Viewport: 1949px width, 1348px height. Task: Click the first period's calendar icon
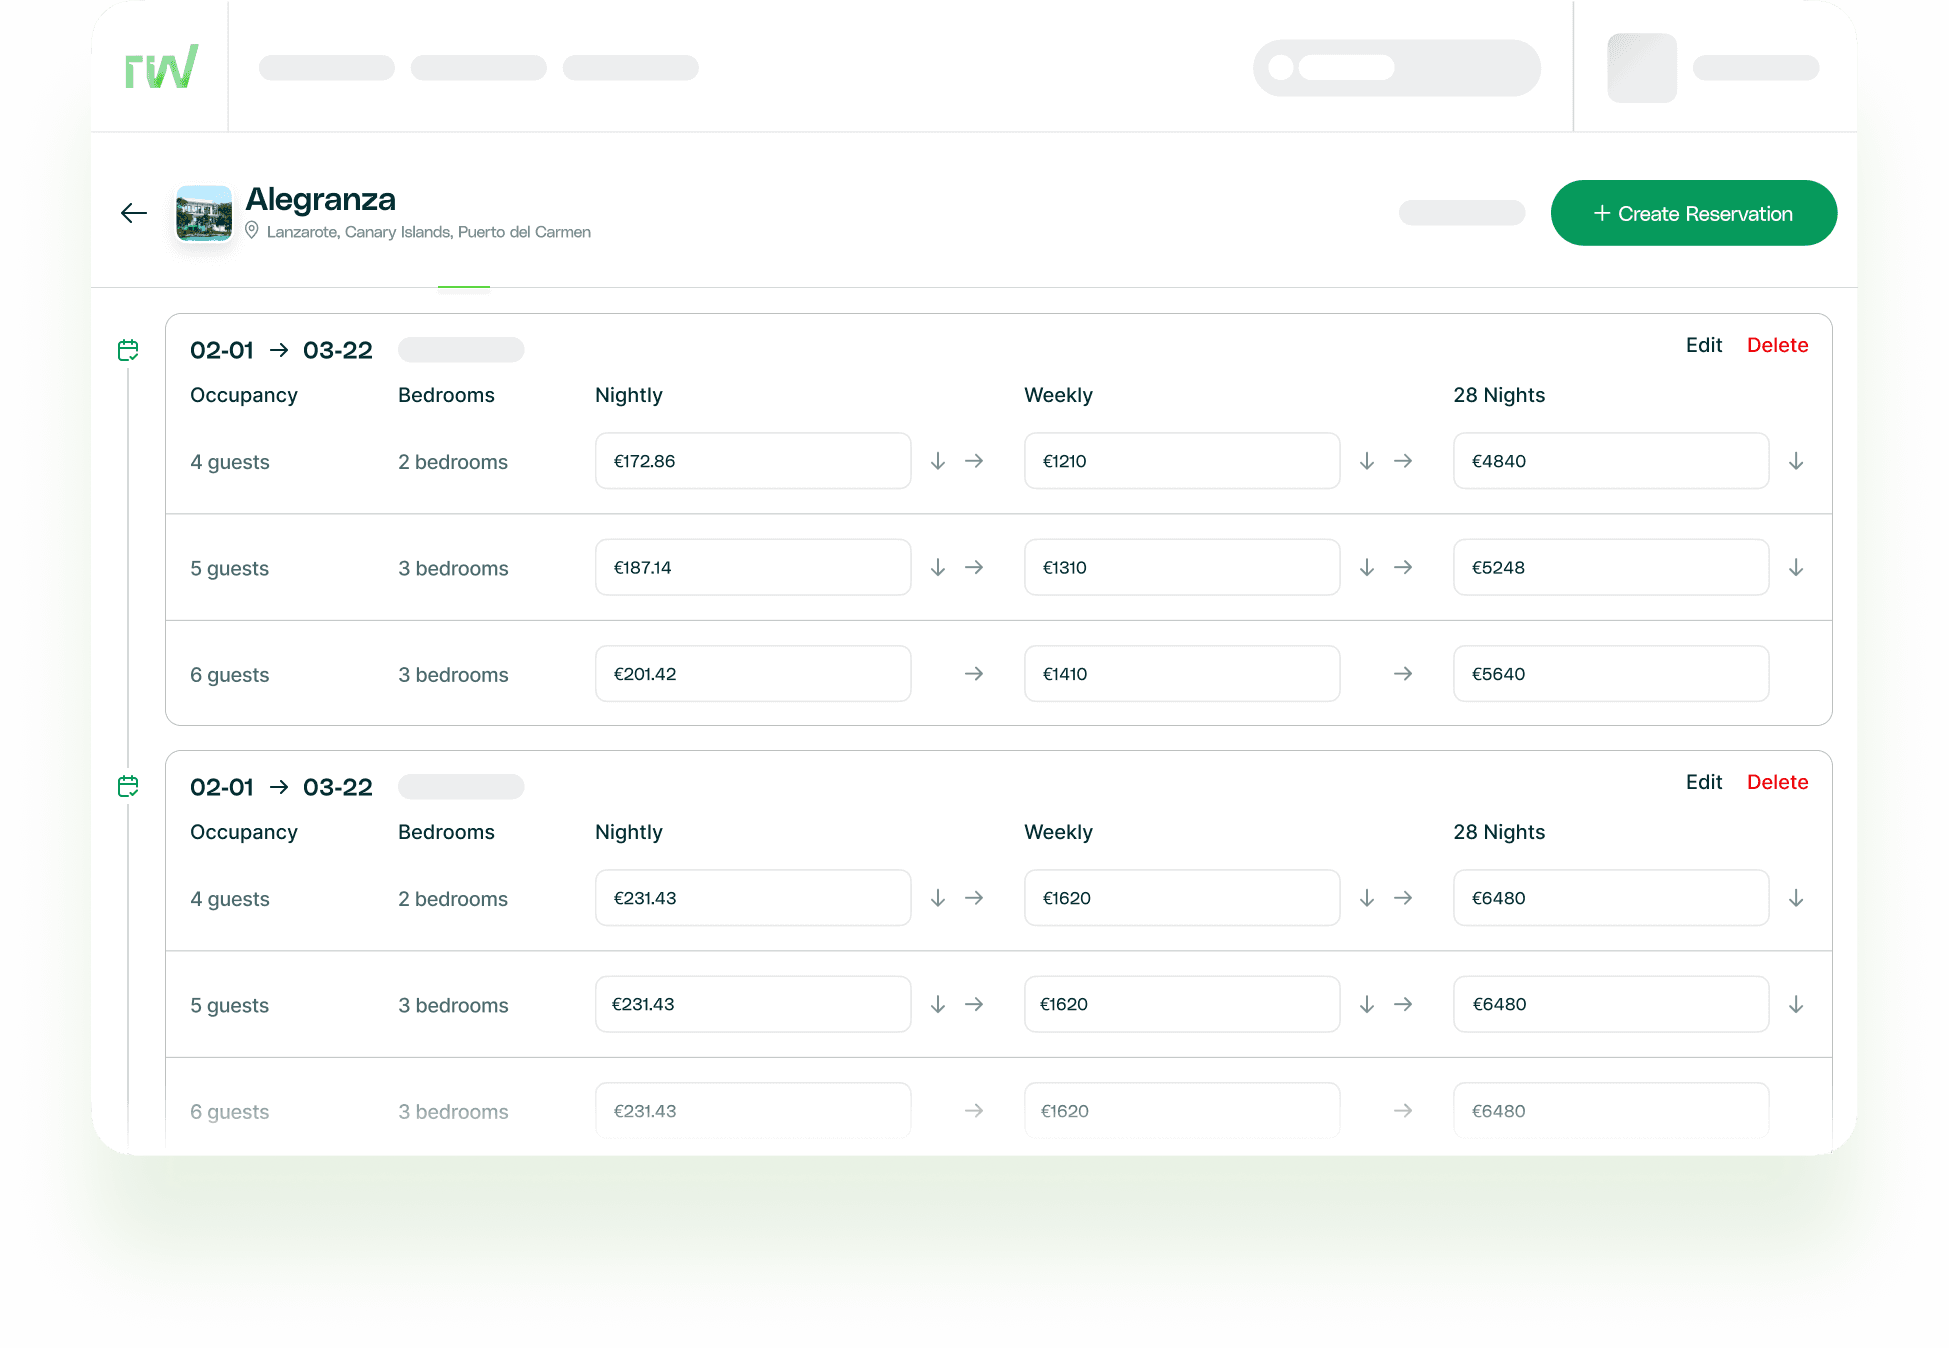[x=128, y=350]
